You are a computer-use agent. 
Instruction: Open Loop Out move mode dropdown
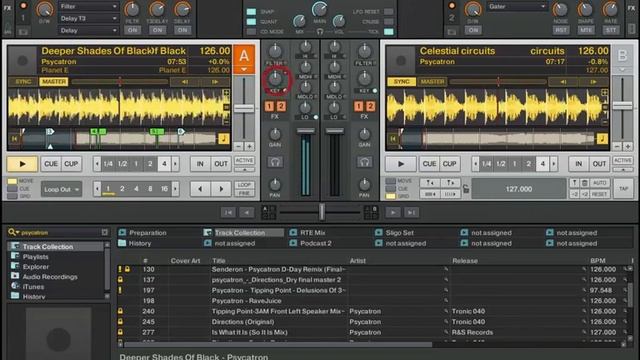61,189
